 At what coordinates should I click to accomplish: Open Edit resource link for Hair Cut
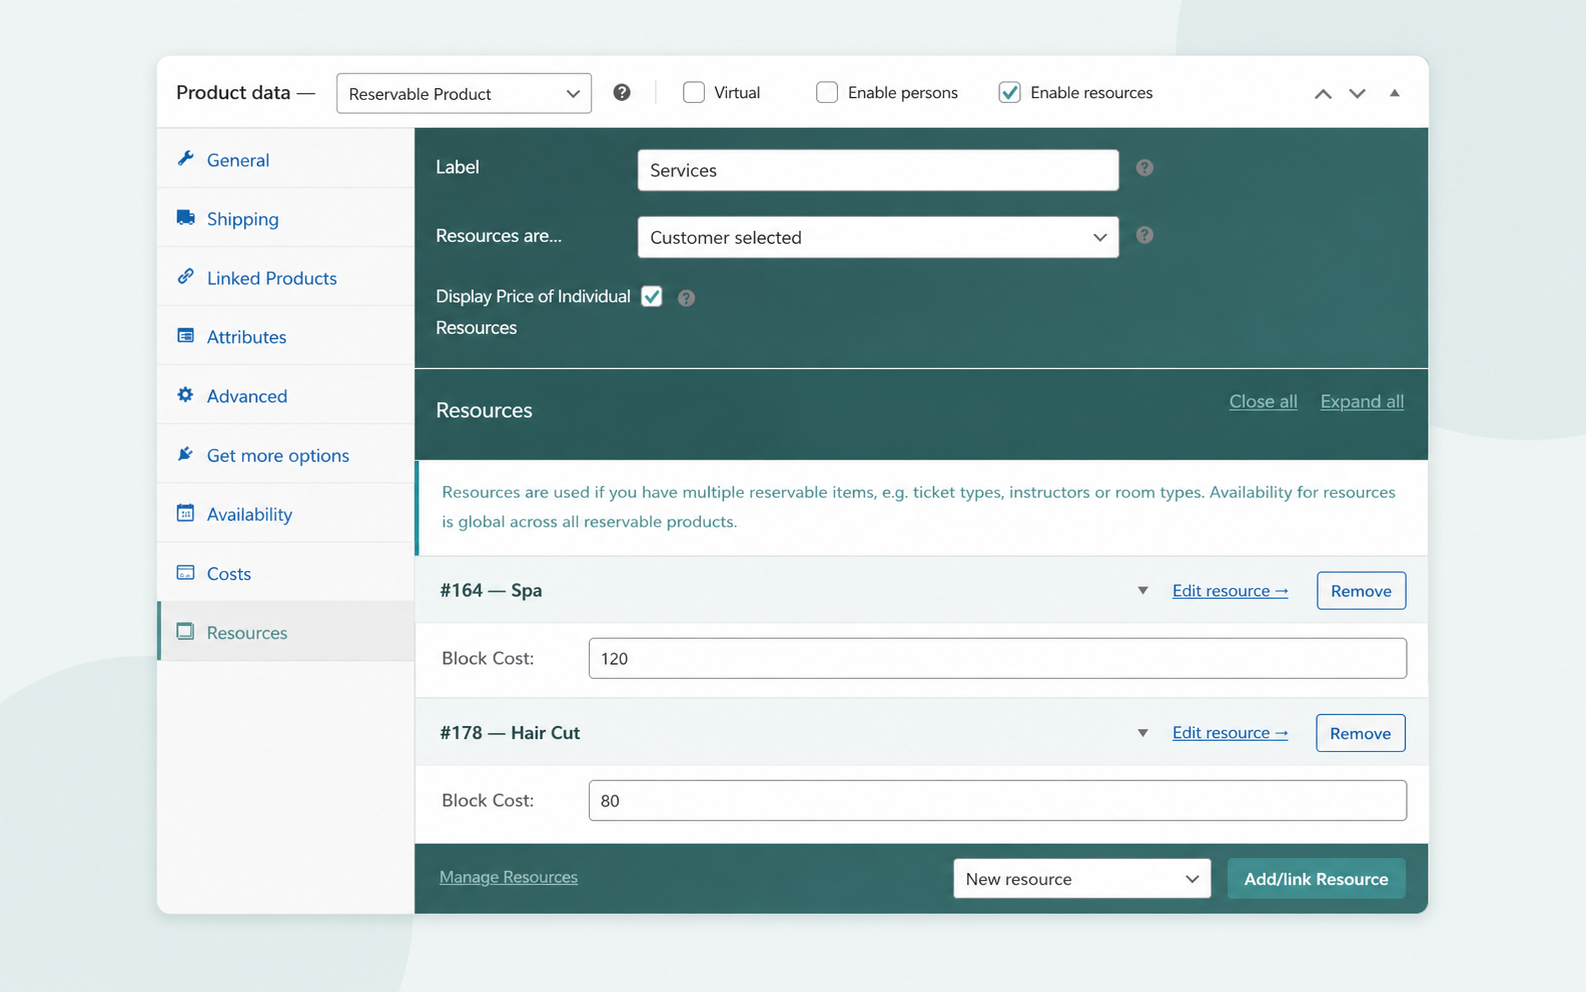point(1230,733)
